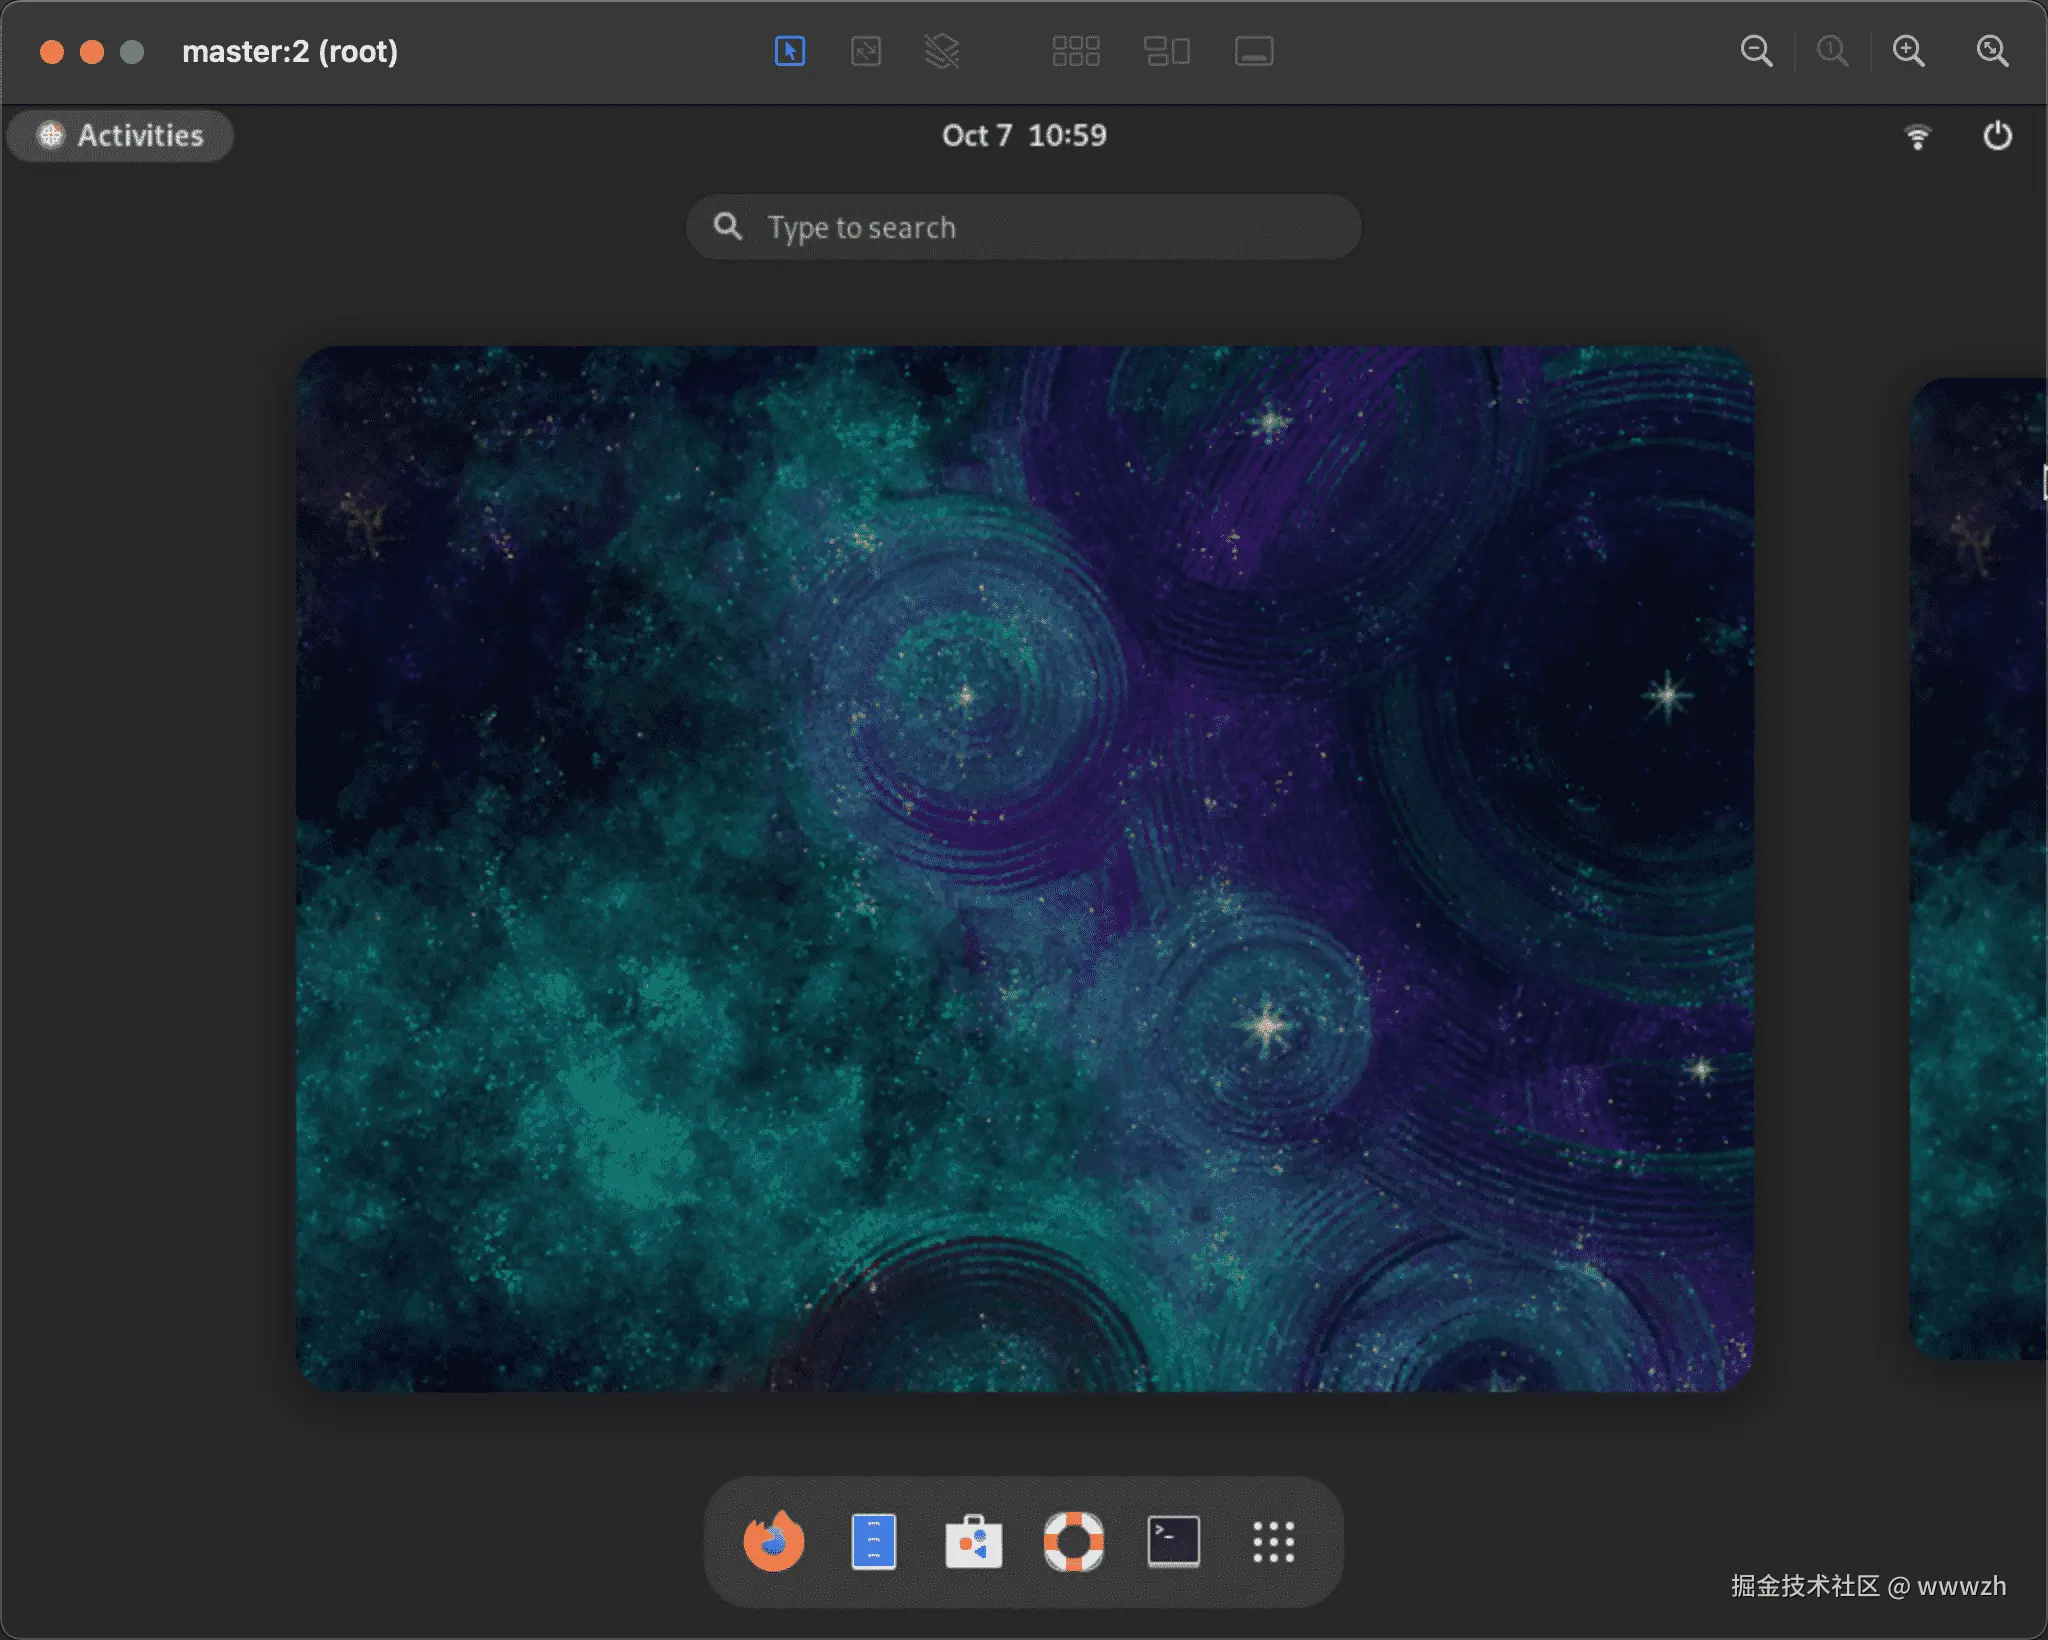This screenshot has width=2048, height=1640.
Task: Open the Software store from dash
Action: pyautogui.click(x=973, y=1541)
